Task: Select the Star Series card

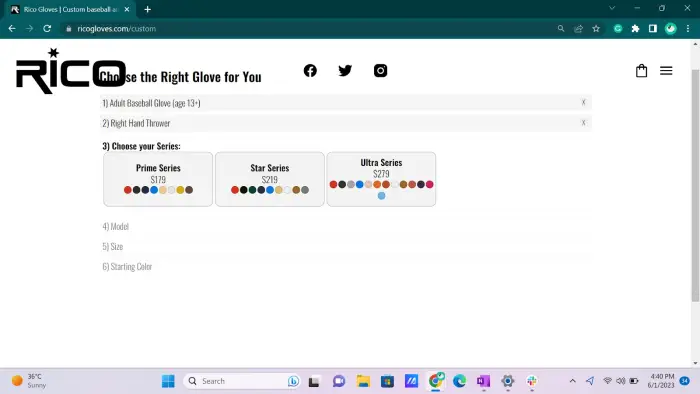Action: coord(270,179)
